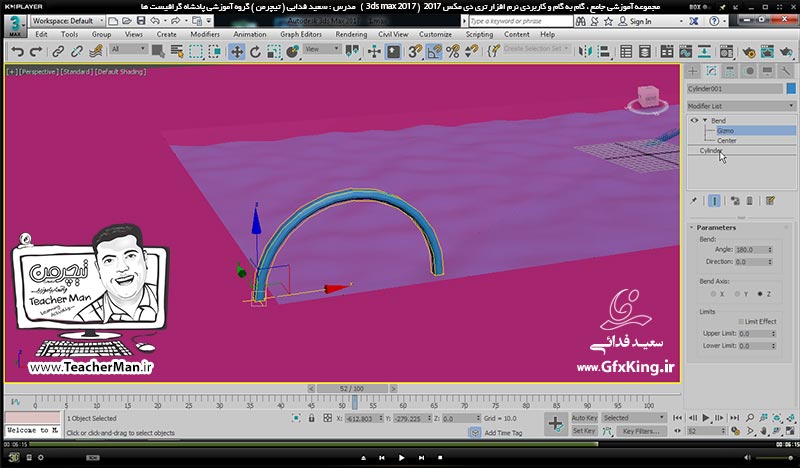This screenshot has height=468, width=800.
Task: Click the Redo arrow in main toolbar
Action: [x=36, y=52]
